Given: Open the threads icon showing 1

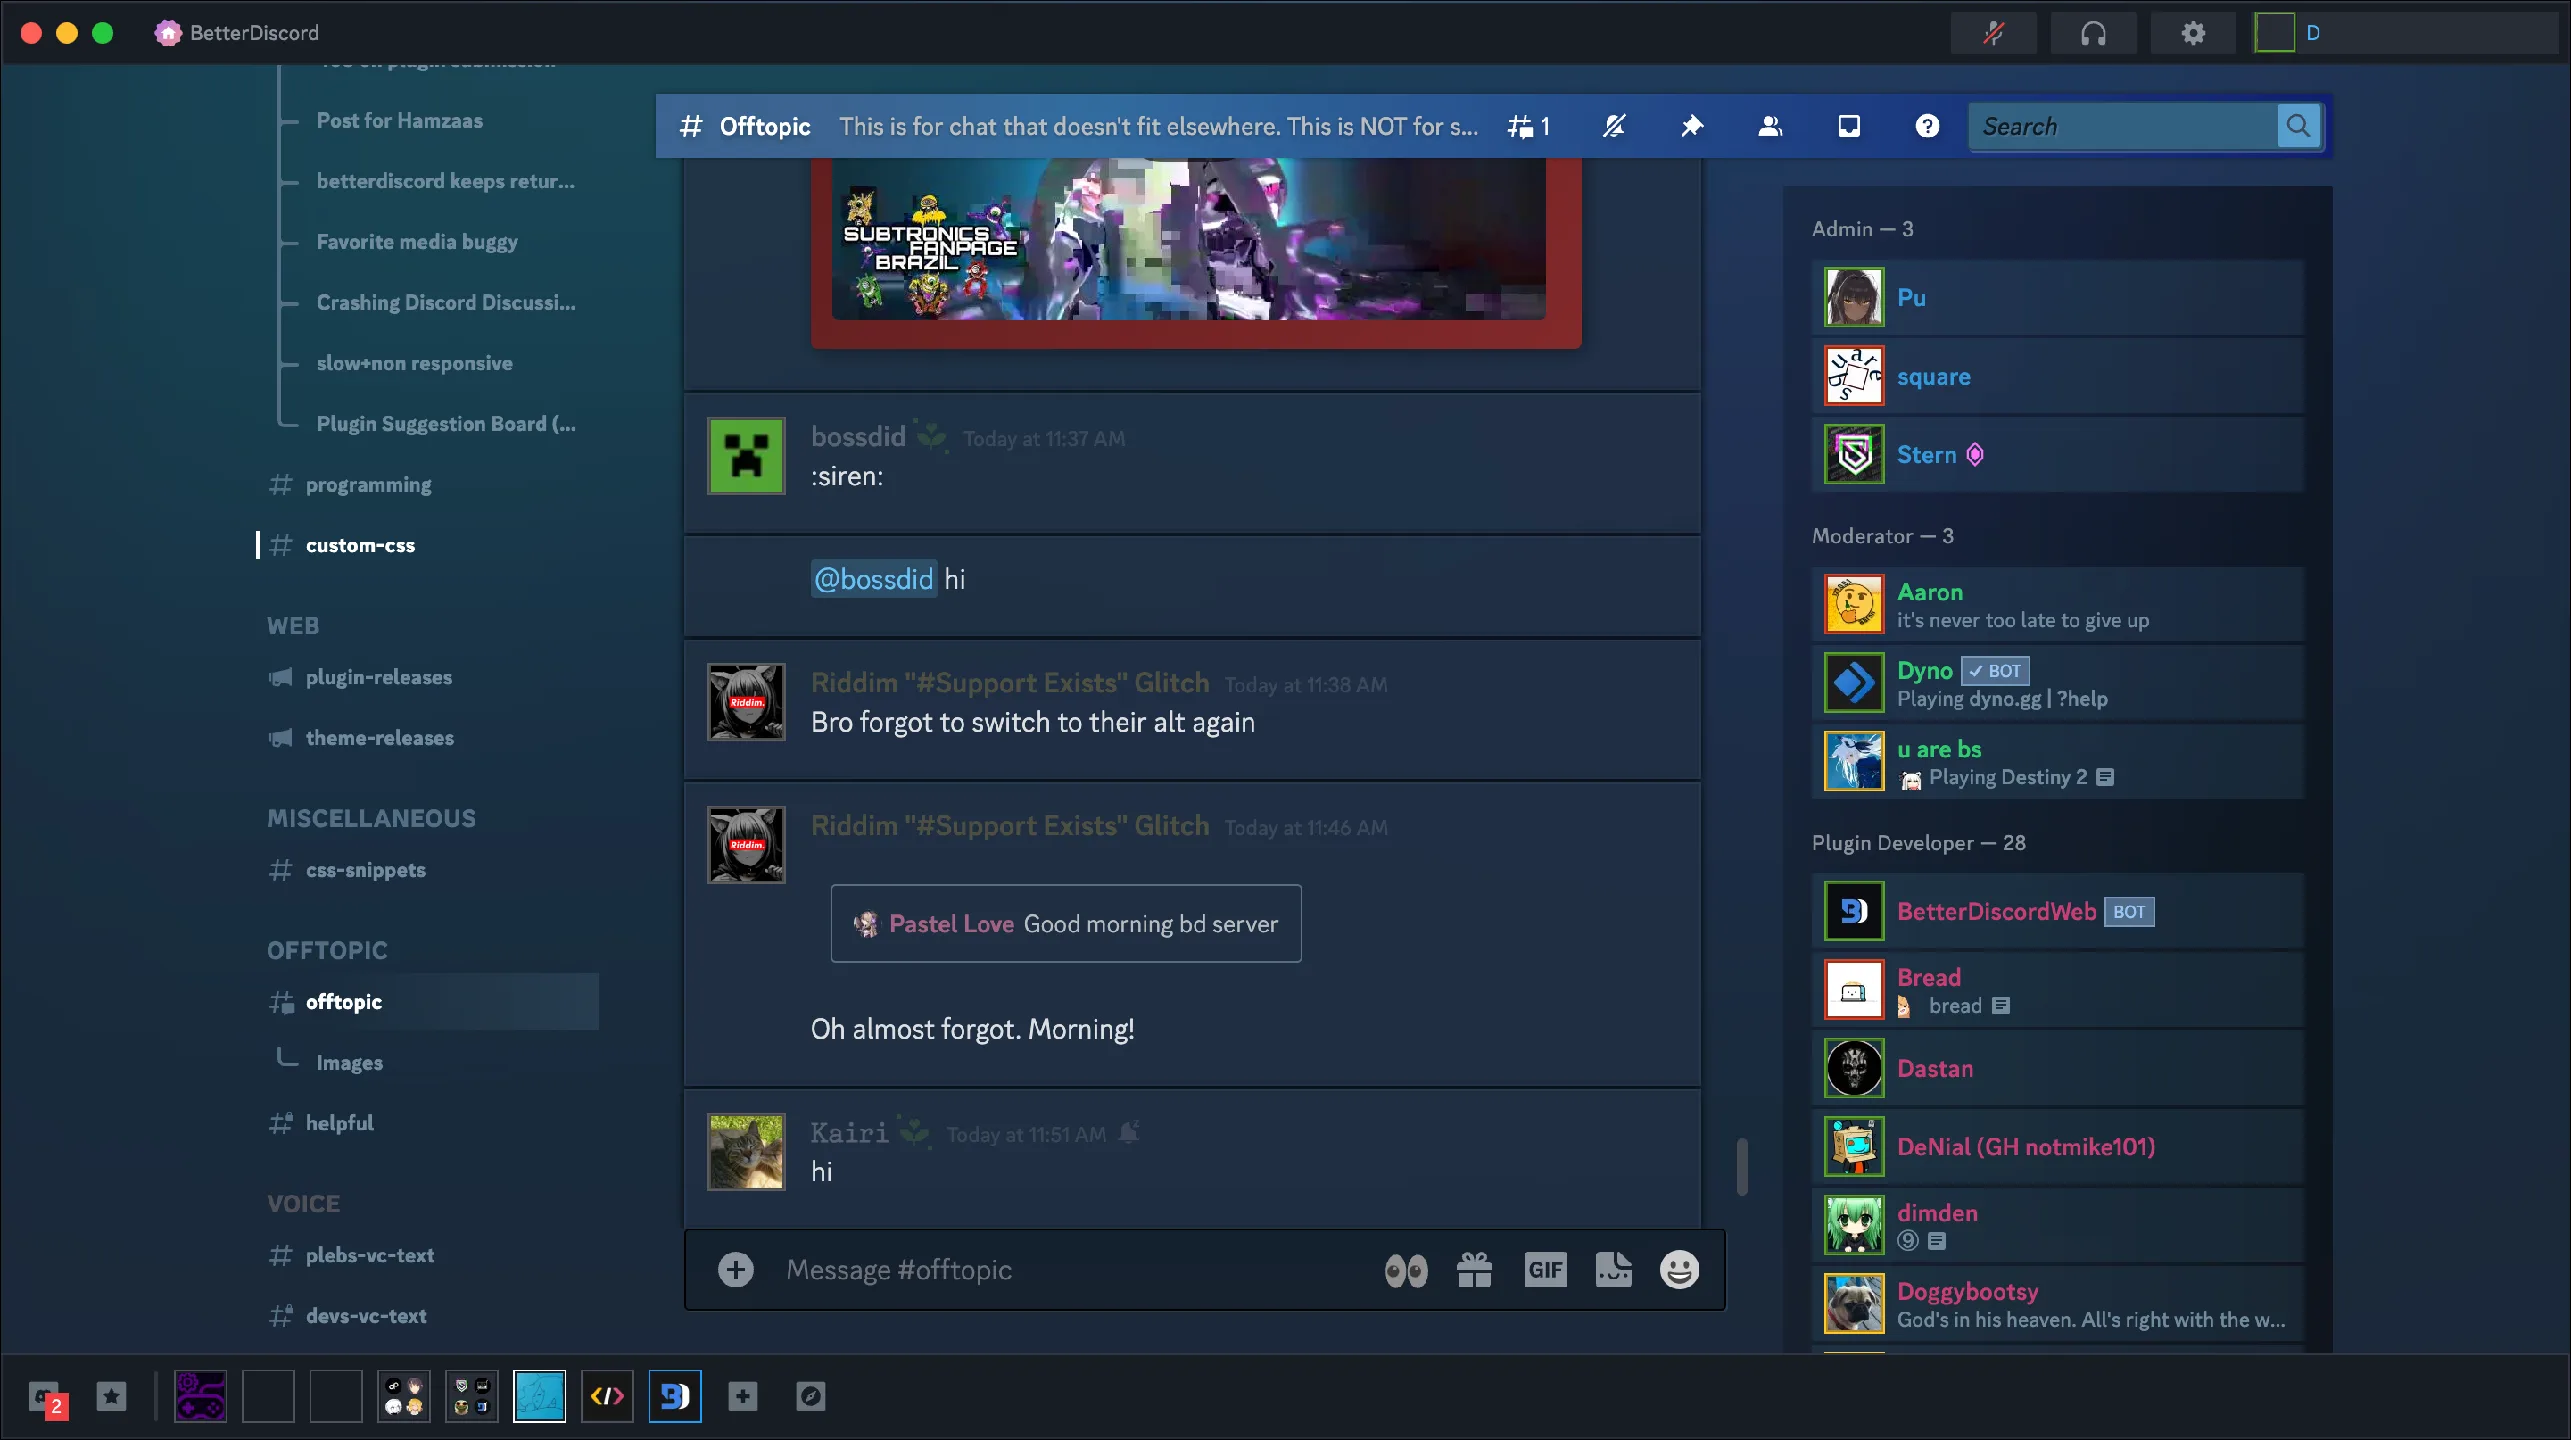Looking at the screenshot, I should point(1528,126).
